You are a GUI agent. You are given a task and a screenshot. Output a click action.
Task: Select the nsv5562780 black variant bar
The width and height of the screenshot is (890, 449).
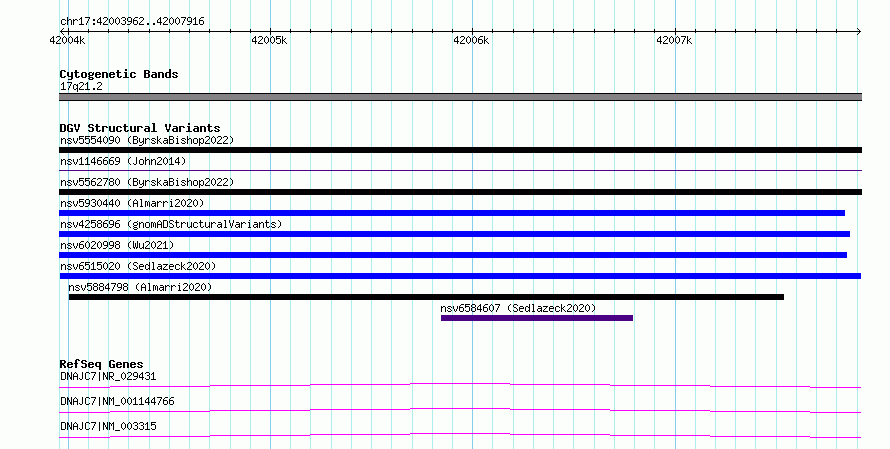pyautogui.click(x=460, y=192)
